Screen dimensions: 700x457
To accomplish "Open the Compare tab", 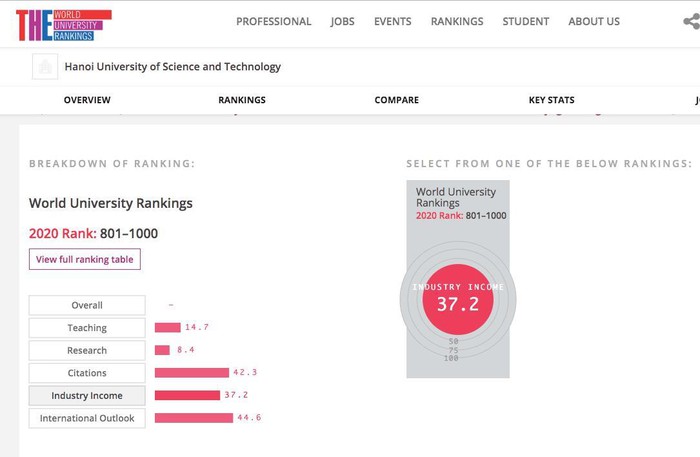I will tap(396, 100).
